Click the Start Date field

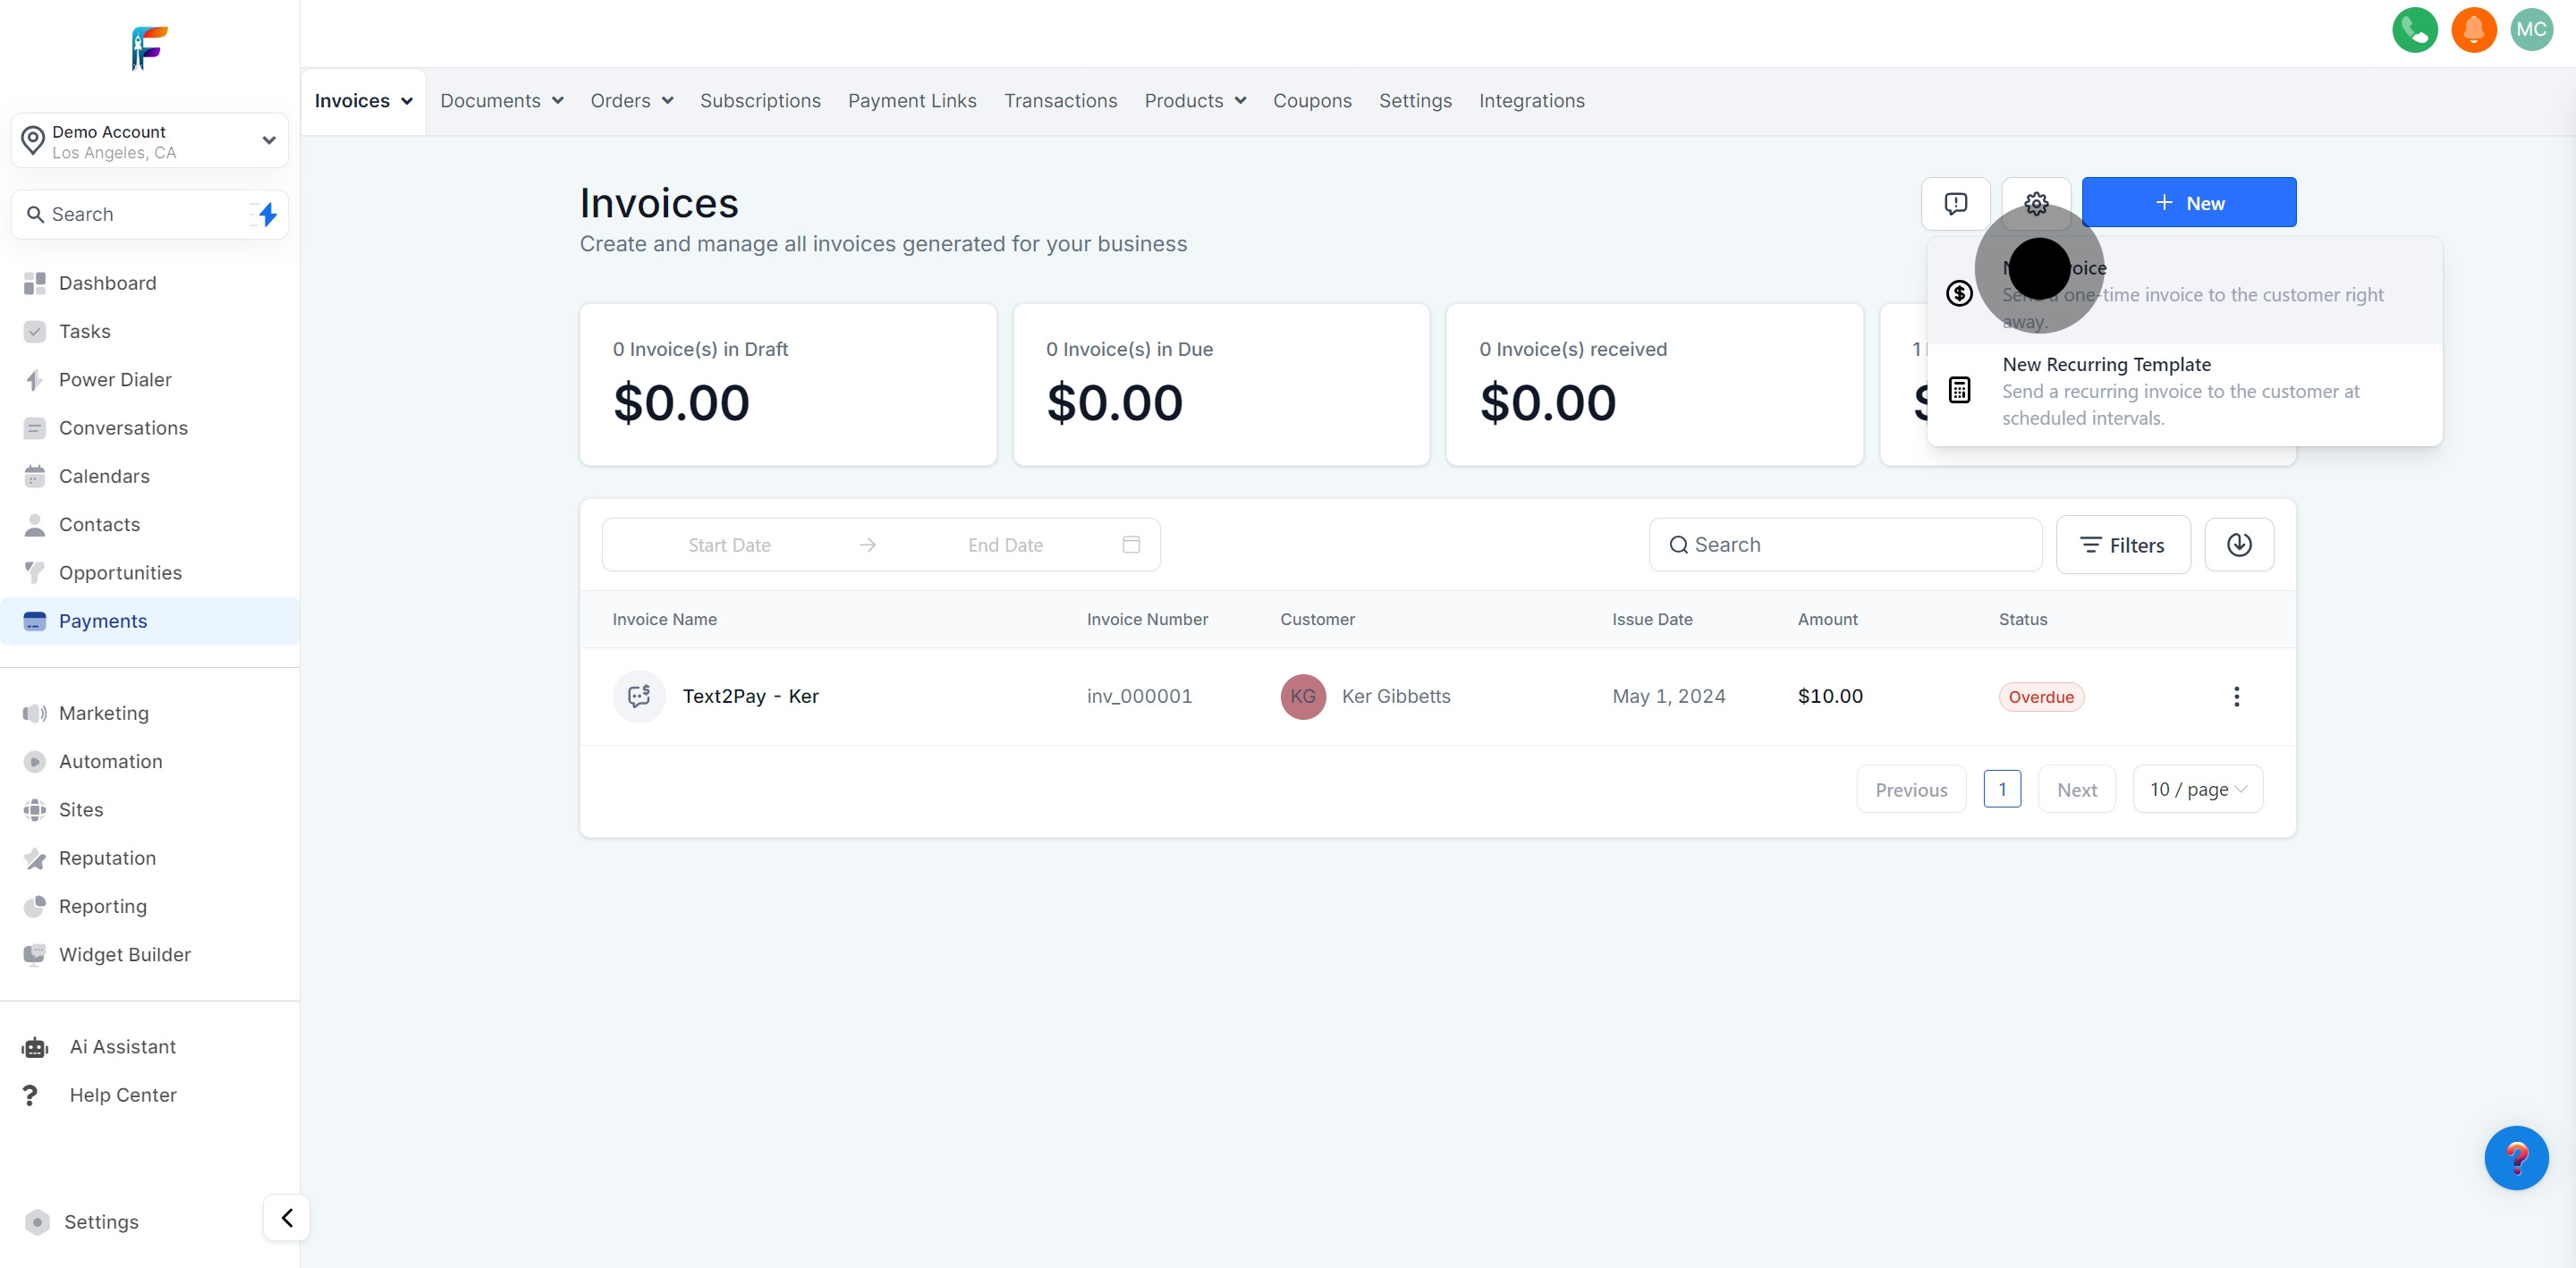(729, 545)
